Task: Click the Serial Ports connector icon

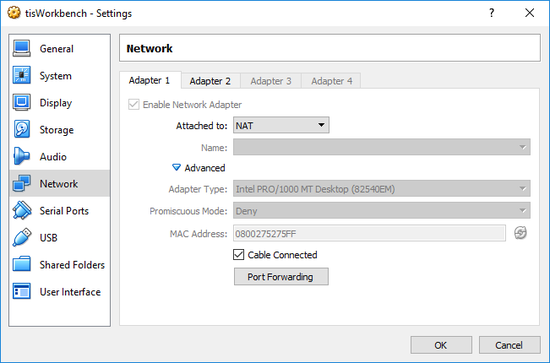Action: point(22,210)
